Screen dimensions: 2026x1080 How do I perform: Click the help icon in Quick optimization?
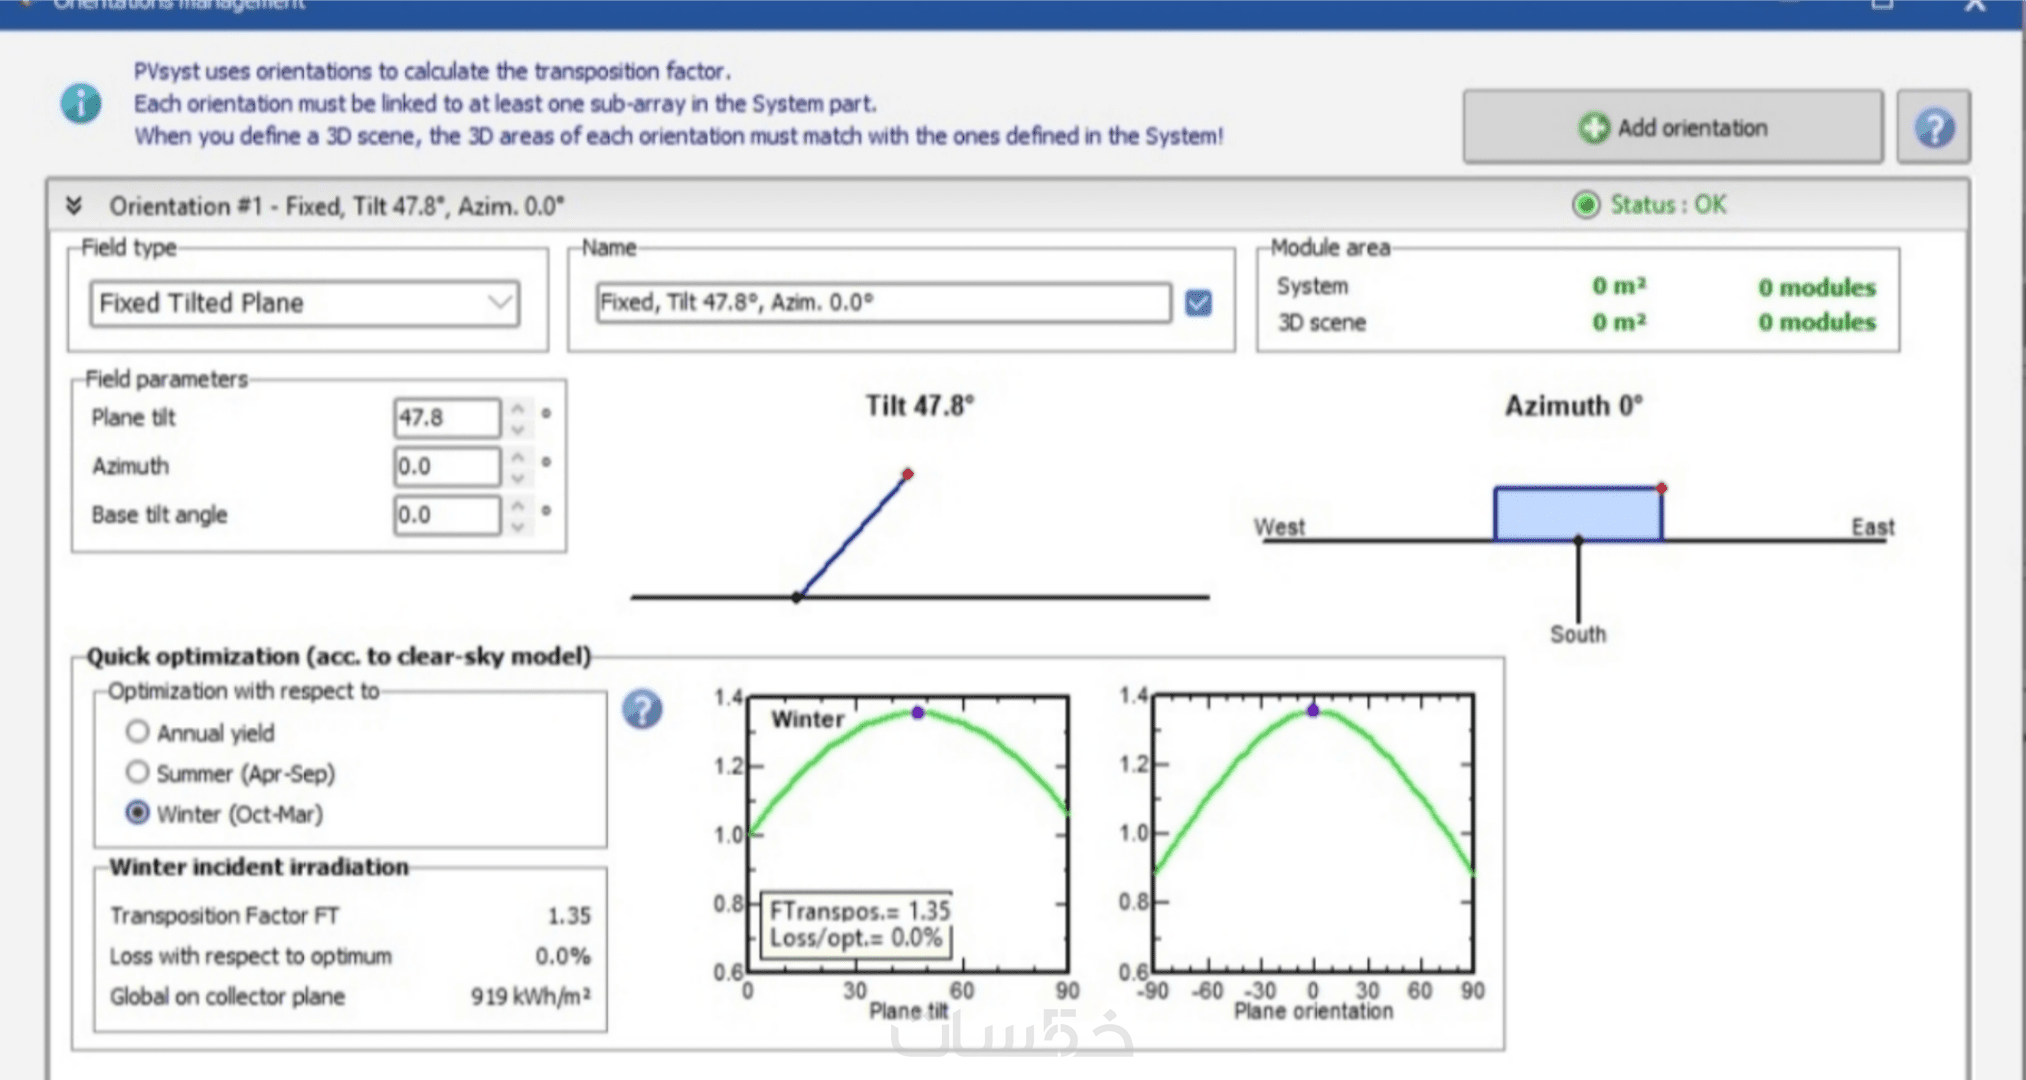(x=642, y=710)
